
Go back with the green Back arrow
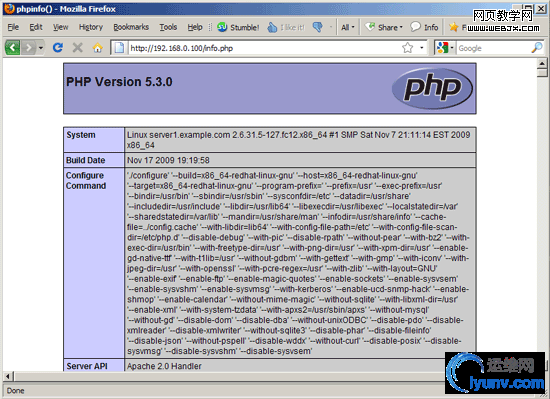tap(13, 47)
